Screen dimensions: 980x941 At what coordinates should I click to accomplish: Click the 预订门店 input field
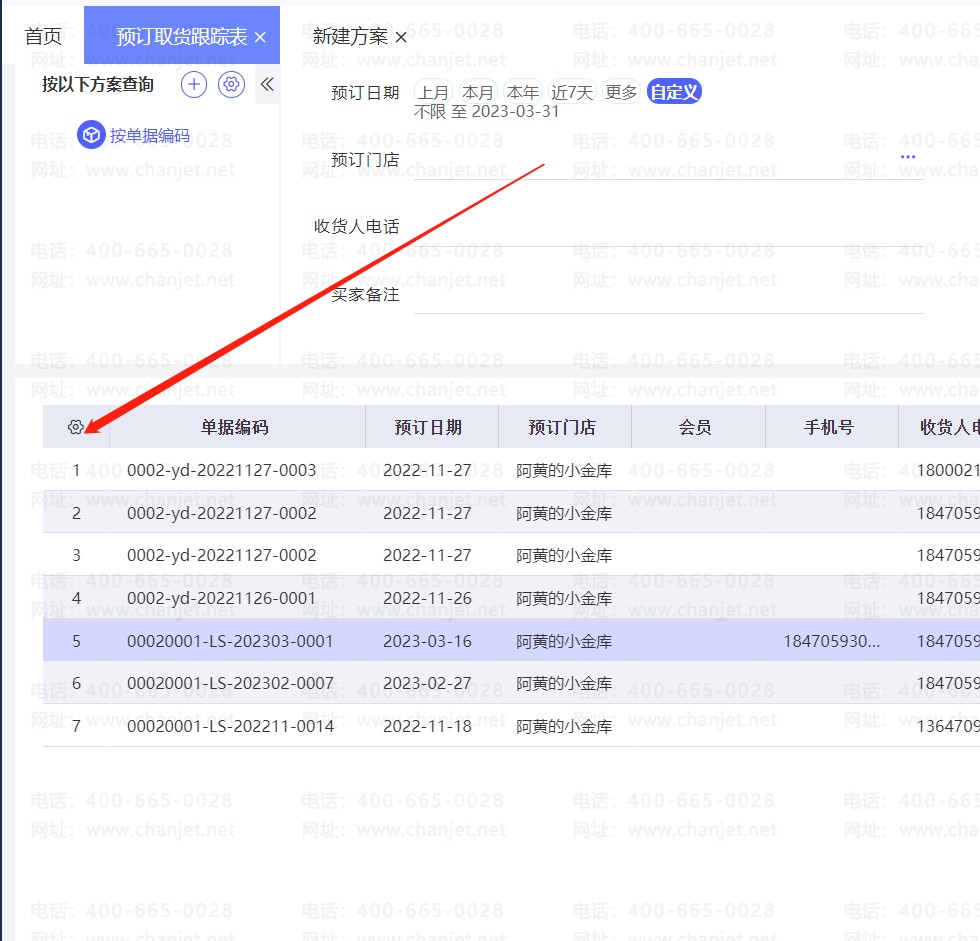coord(668,161)
